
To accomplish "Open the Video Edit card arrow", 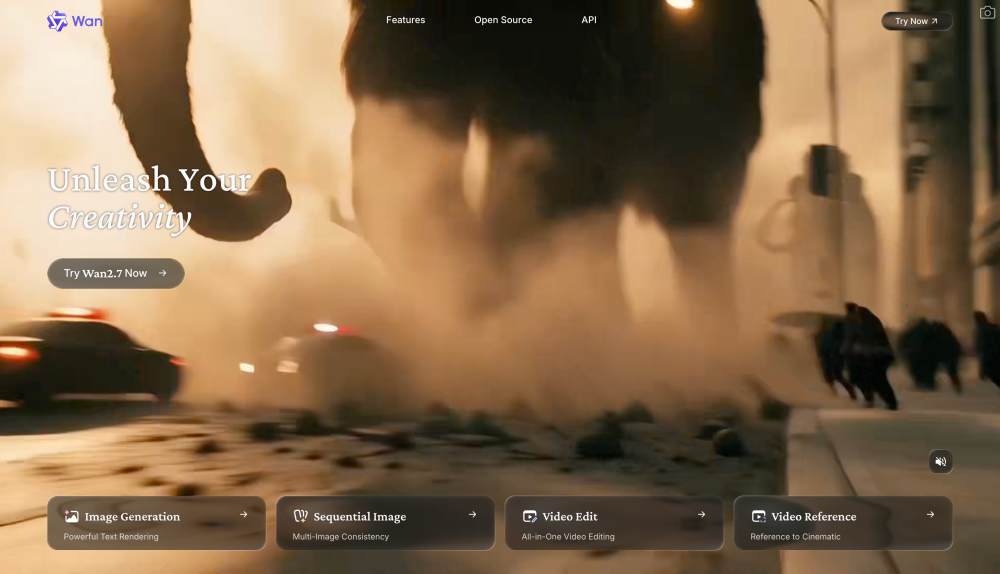I will [702, 514].
